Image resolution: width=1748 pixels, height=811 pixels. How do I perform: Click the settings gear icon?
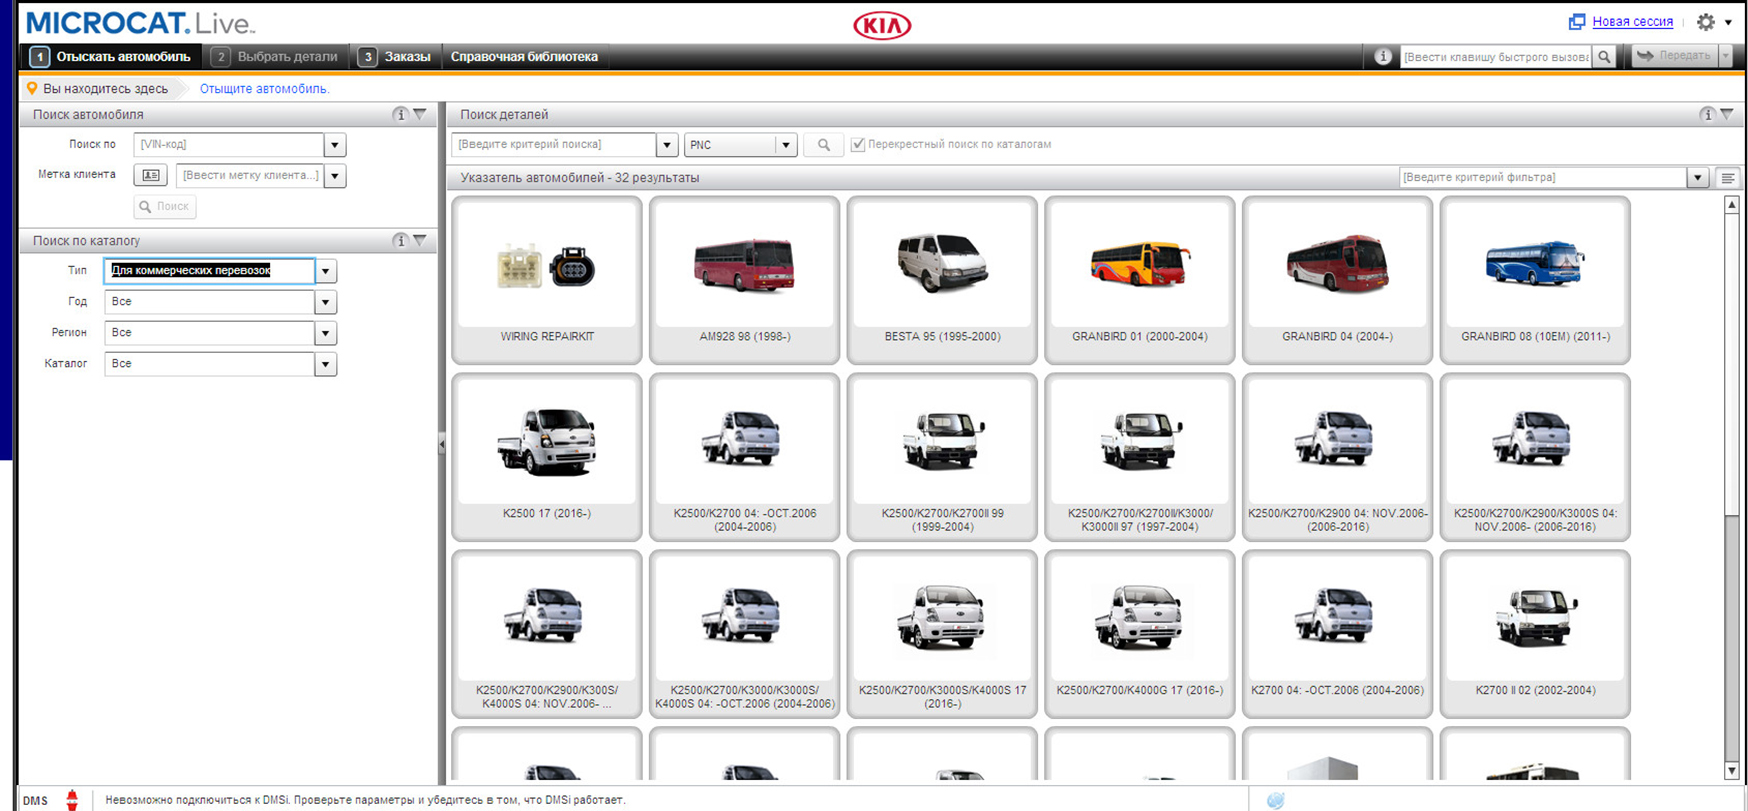point(1706,22)
